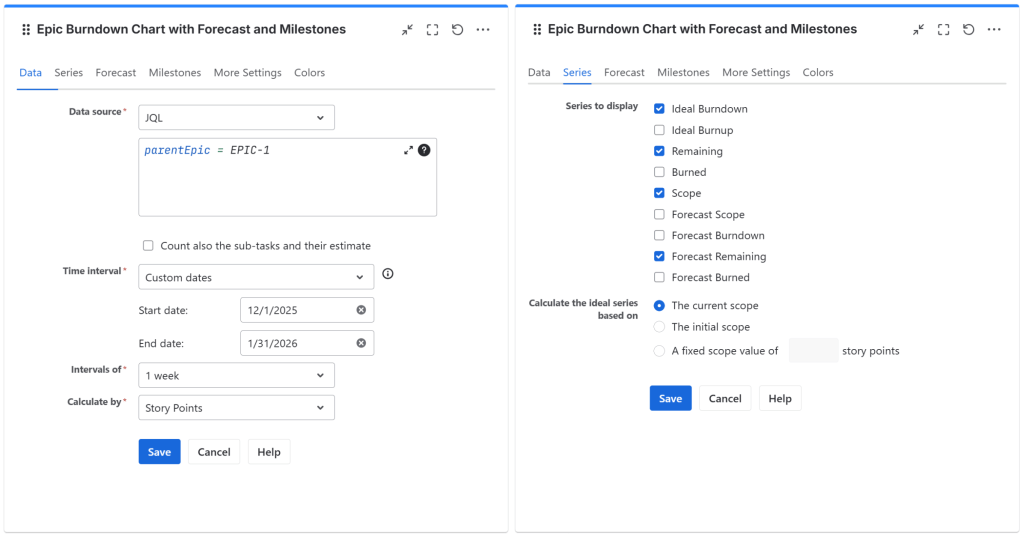This screenshot has width=1023, height=537.
Task: Uncheck the Ideal Burndown series
Action: pyautogui.click(x=659, y=109)
